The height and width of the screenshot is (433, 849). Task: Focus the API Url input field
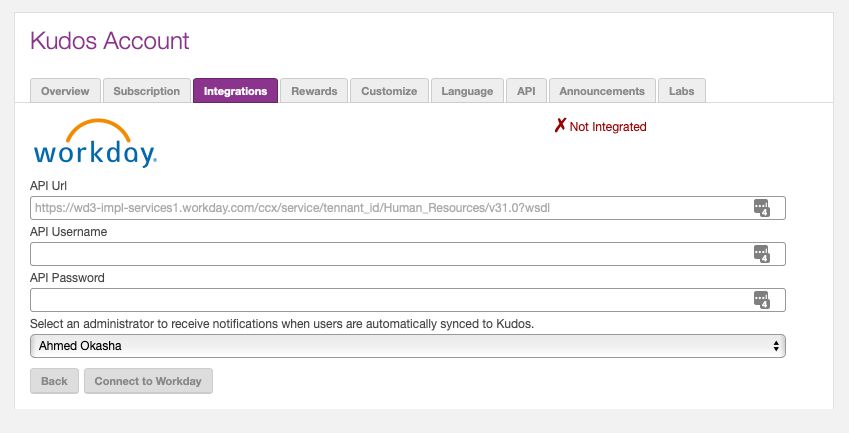point(408,208)
